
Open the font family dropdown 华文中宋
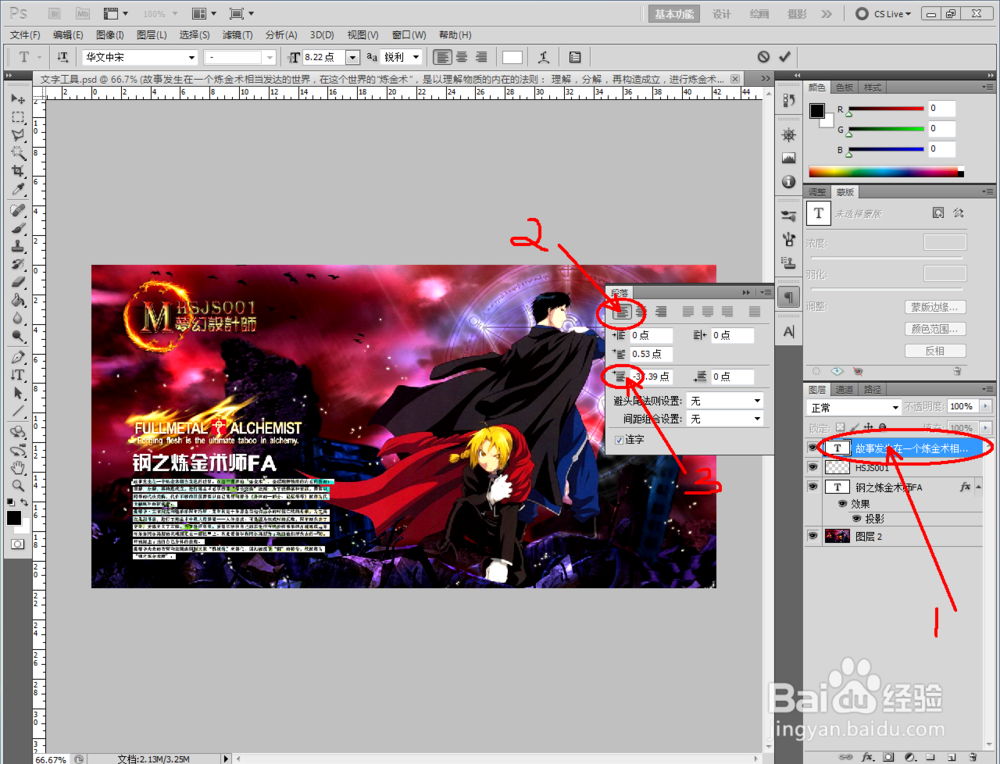pyautogui.click(x=191, y=57)
